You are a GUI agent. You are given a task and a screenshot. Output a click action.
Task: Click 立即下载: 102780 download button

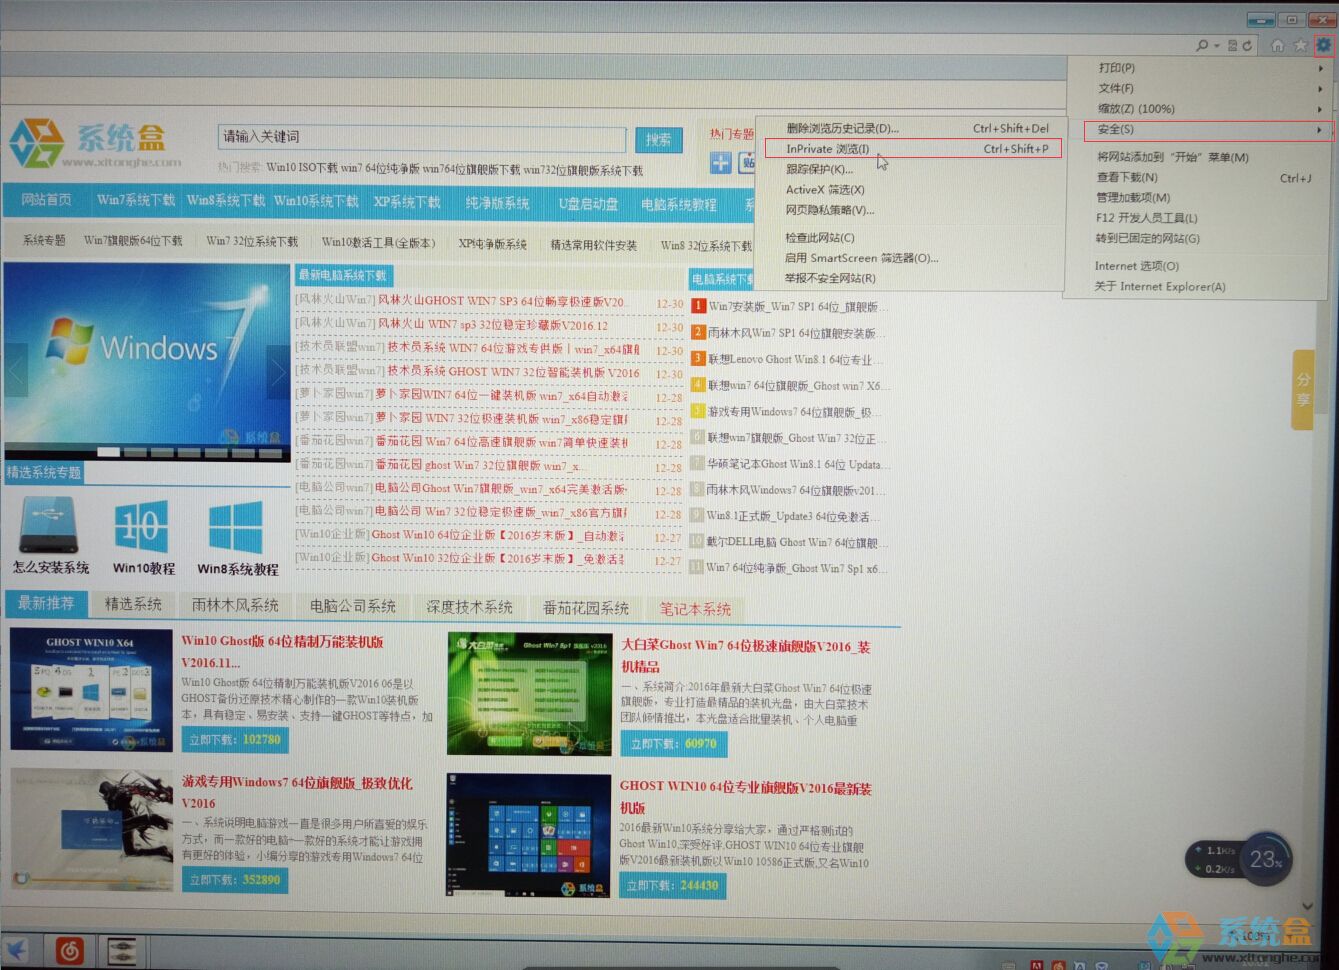pyautogui.click(x=235, y=740)
